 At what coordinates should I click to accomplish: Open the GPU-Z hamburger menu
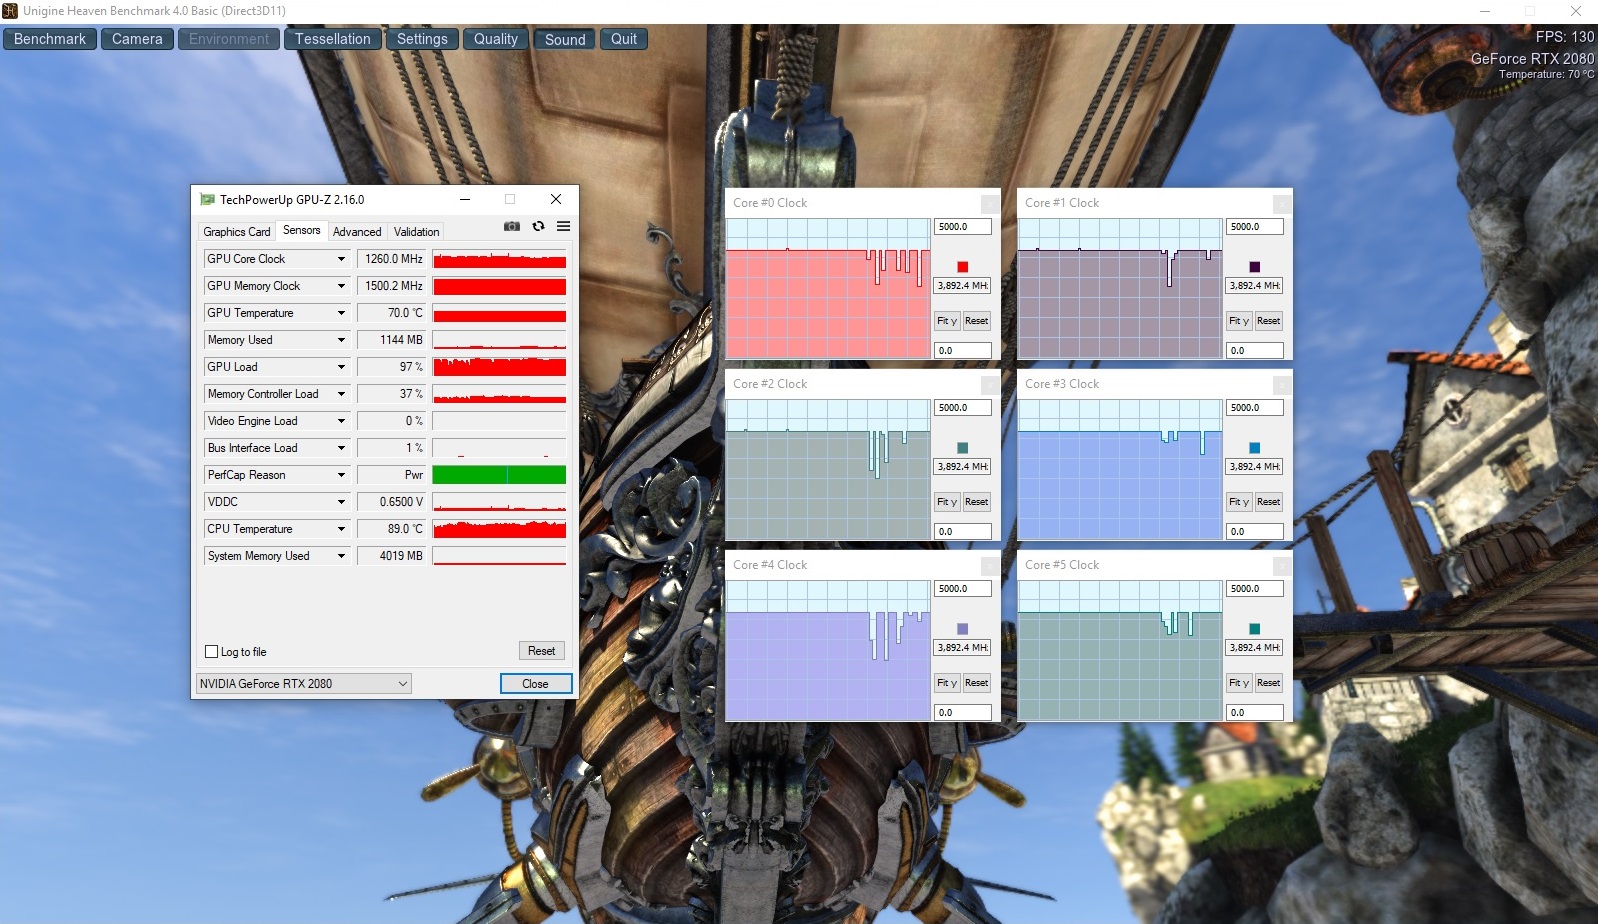(564, 227)
